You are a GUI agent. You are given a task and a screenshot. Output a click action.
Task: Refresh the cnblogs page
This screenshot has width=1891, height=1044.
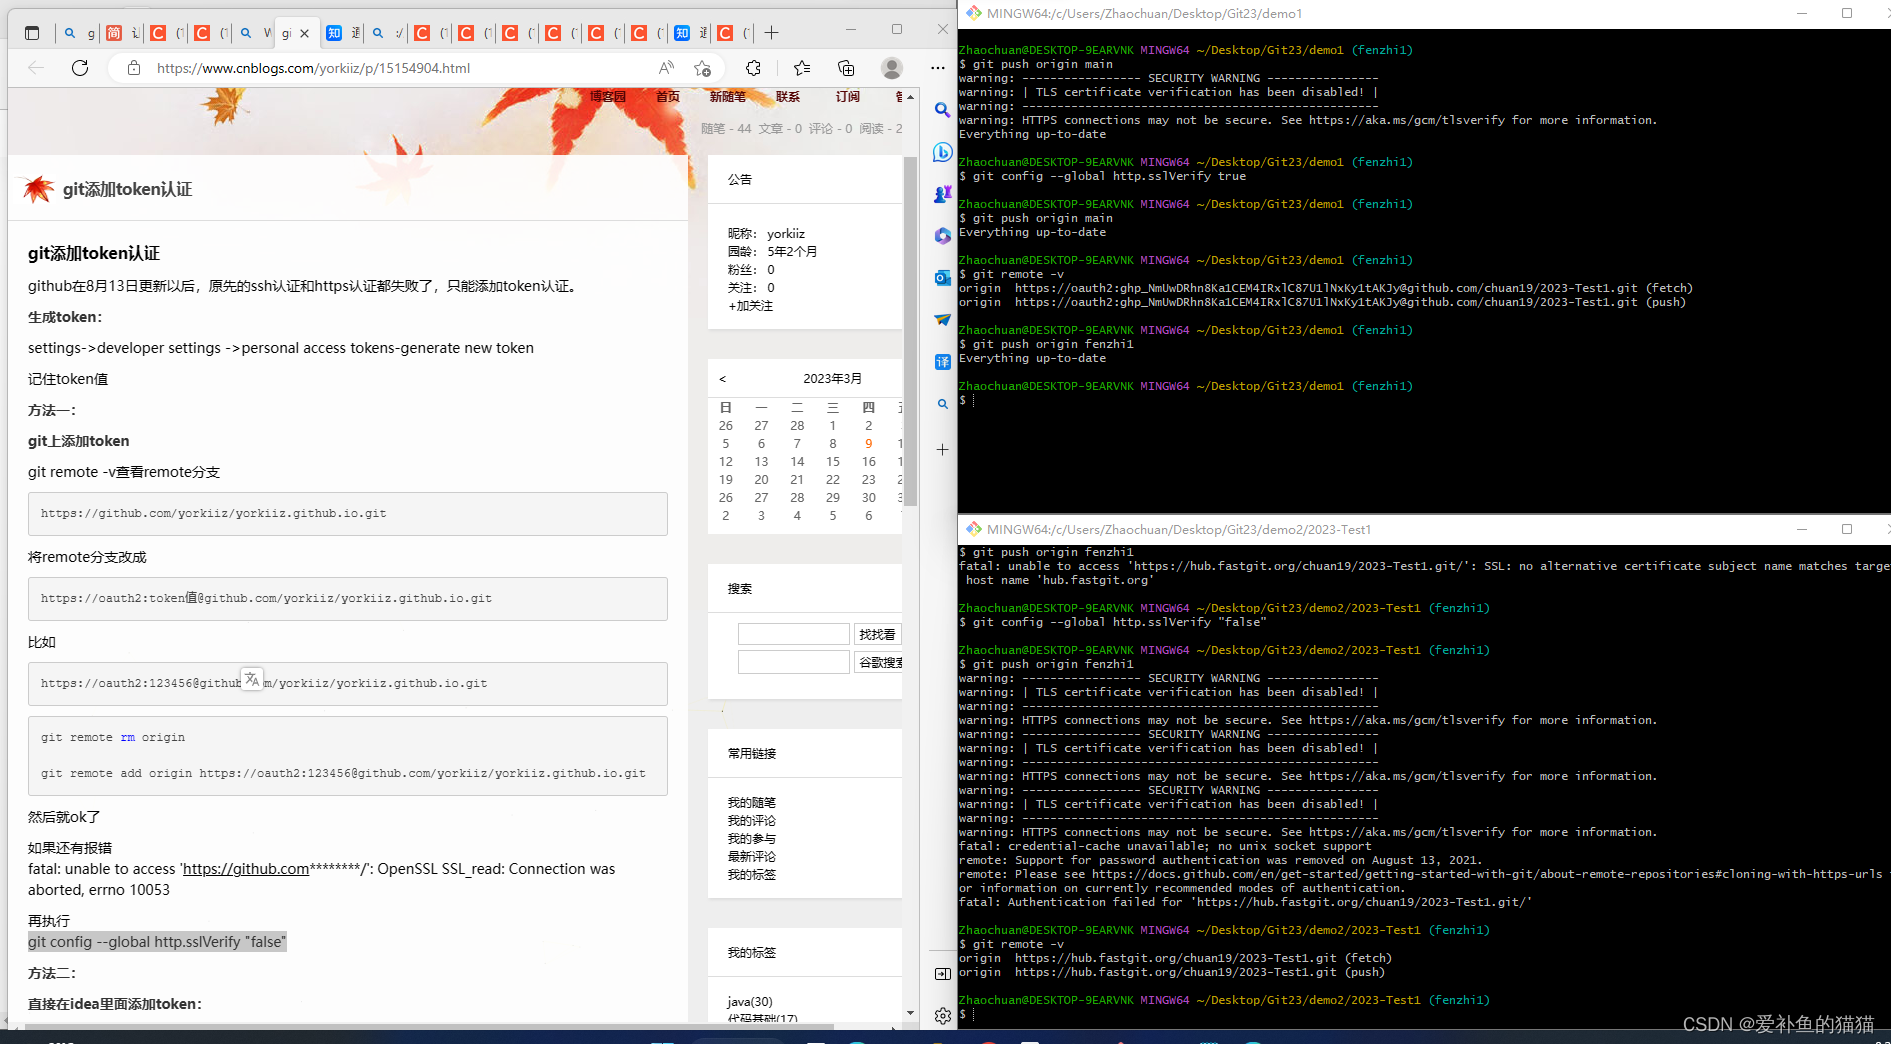pos(80,68)
